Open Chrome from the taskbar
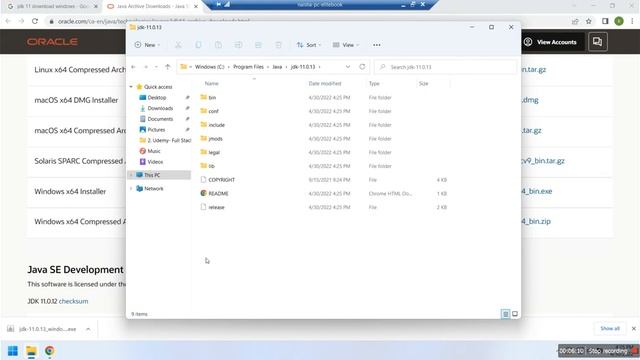 tap(49, 351)
